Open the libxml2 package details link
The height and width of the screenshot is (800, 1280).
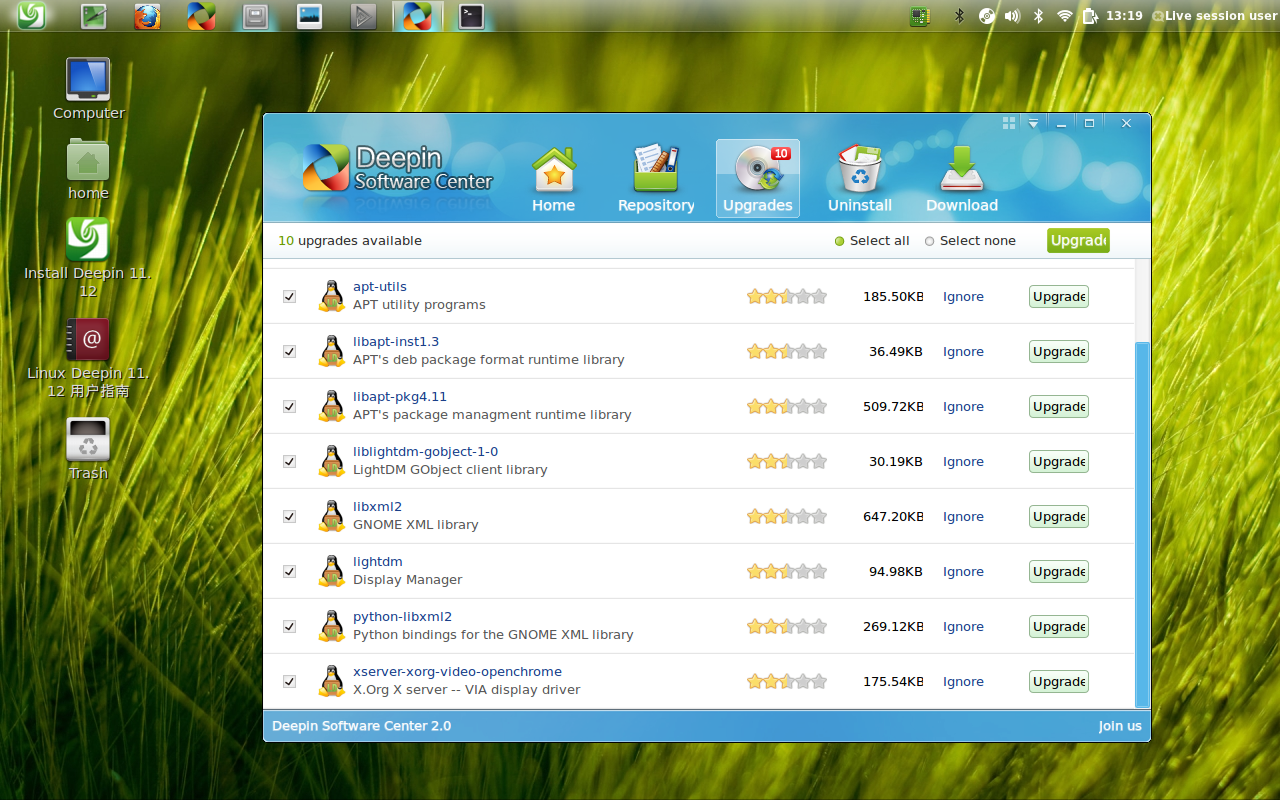pos(377,506)
